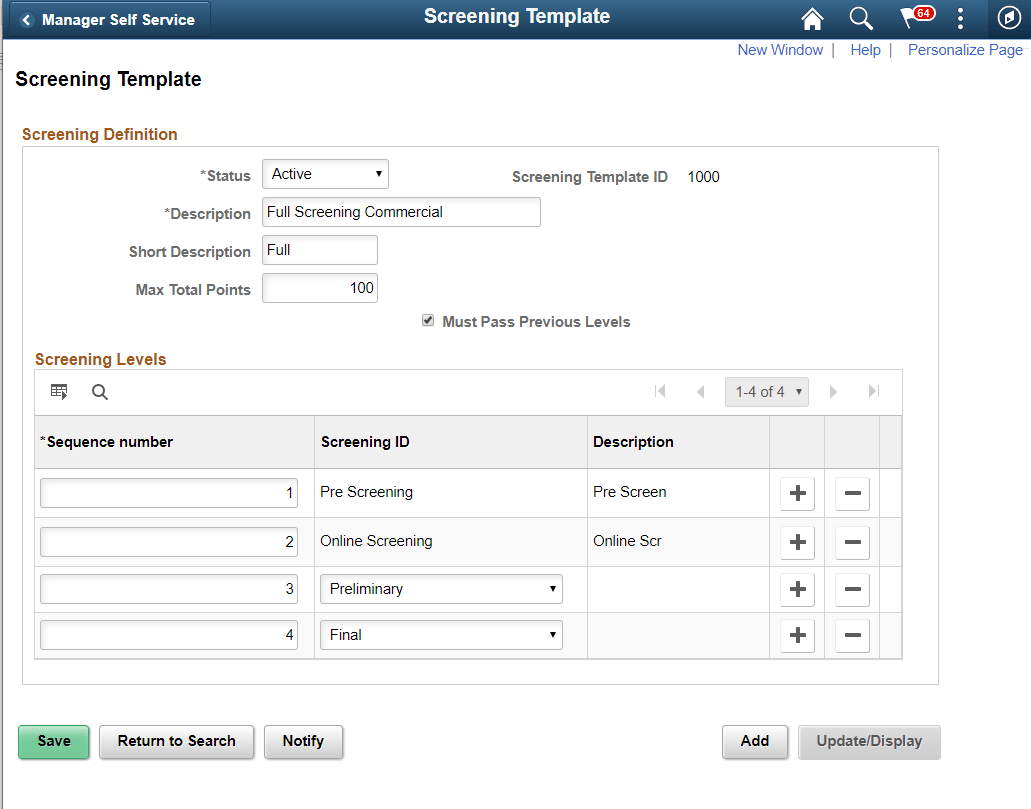Screen dimensions: 1031x809
Task: Click the Personalize grid icon in Screening Levels
Action: click(x=59, y=391)
